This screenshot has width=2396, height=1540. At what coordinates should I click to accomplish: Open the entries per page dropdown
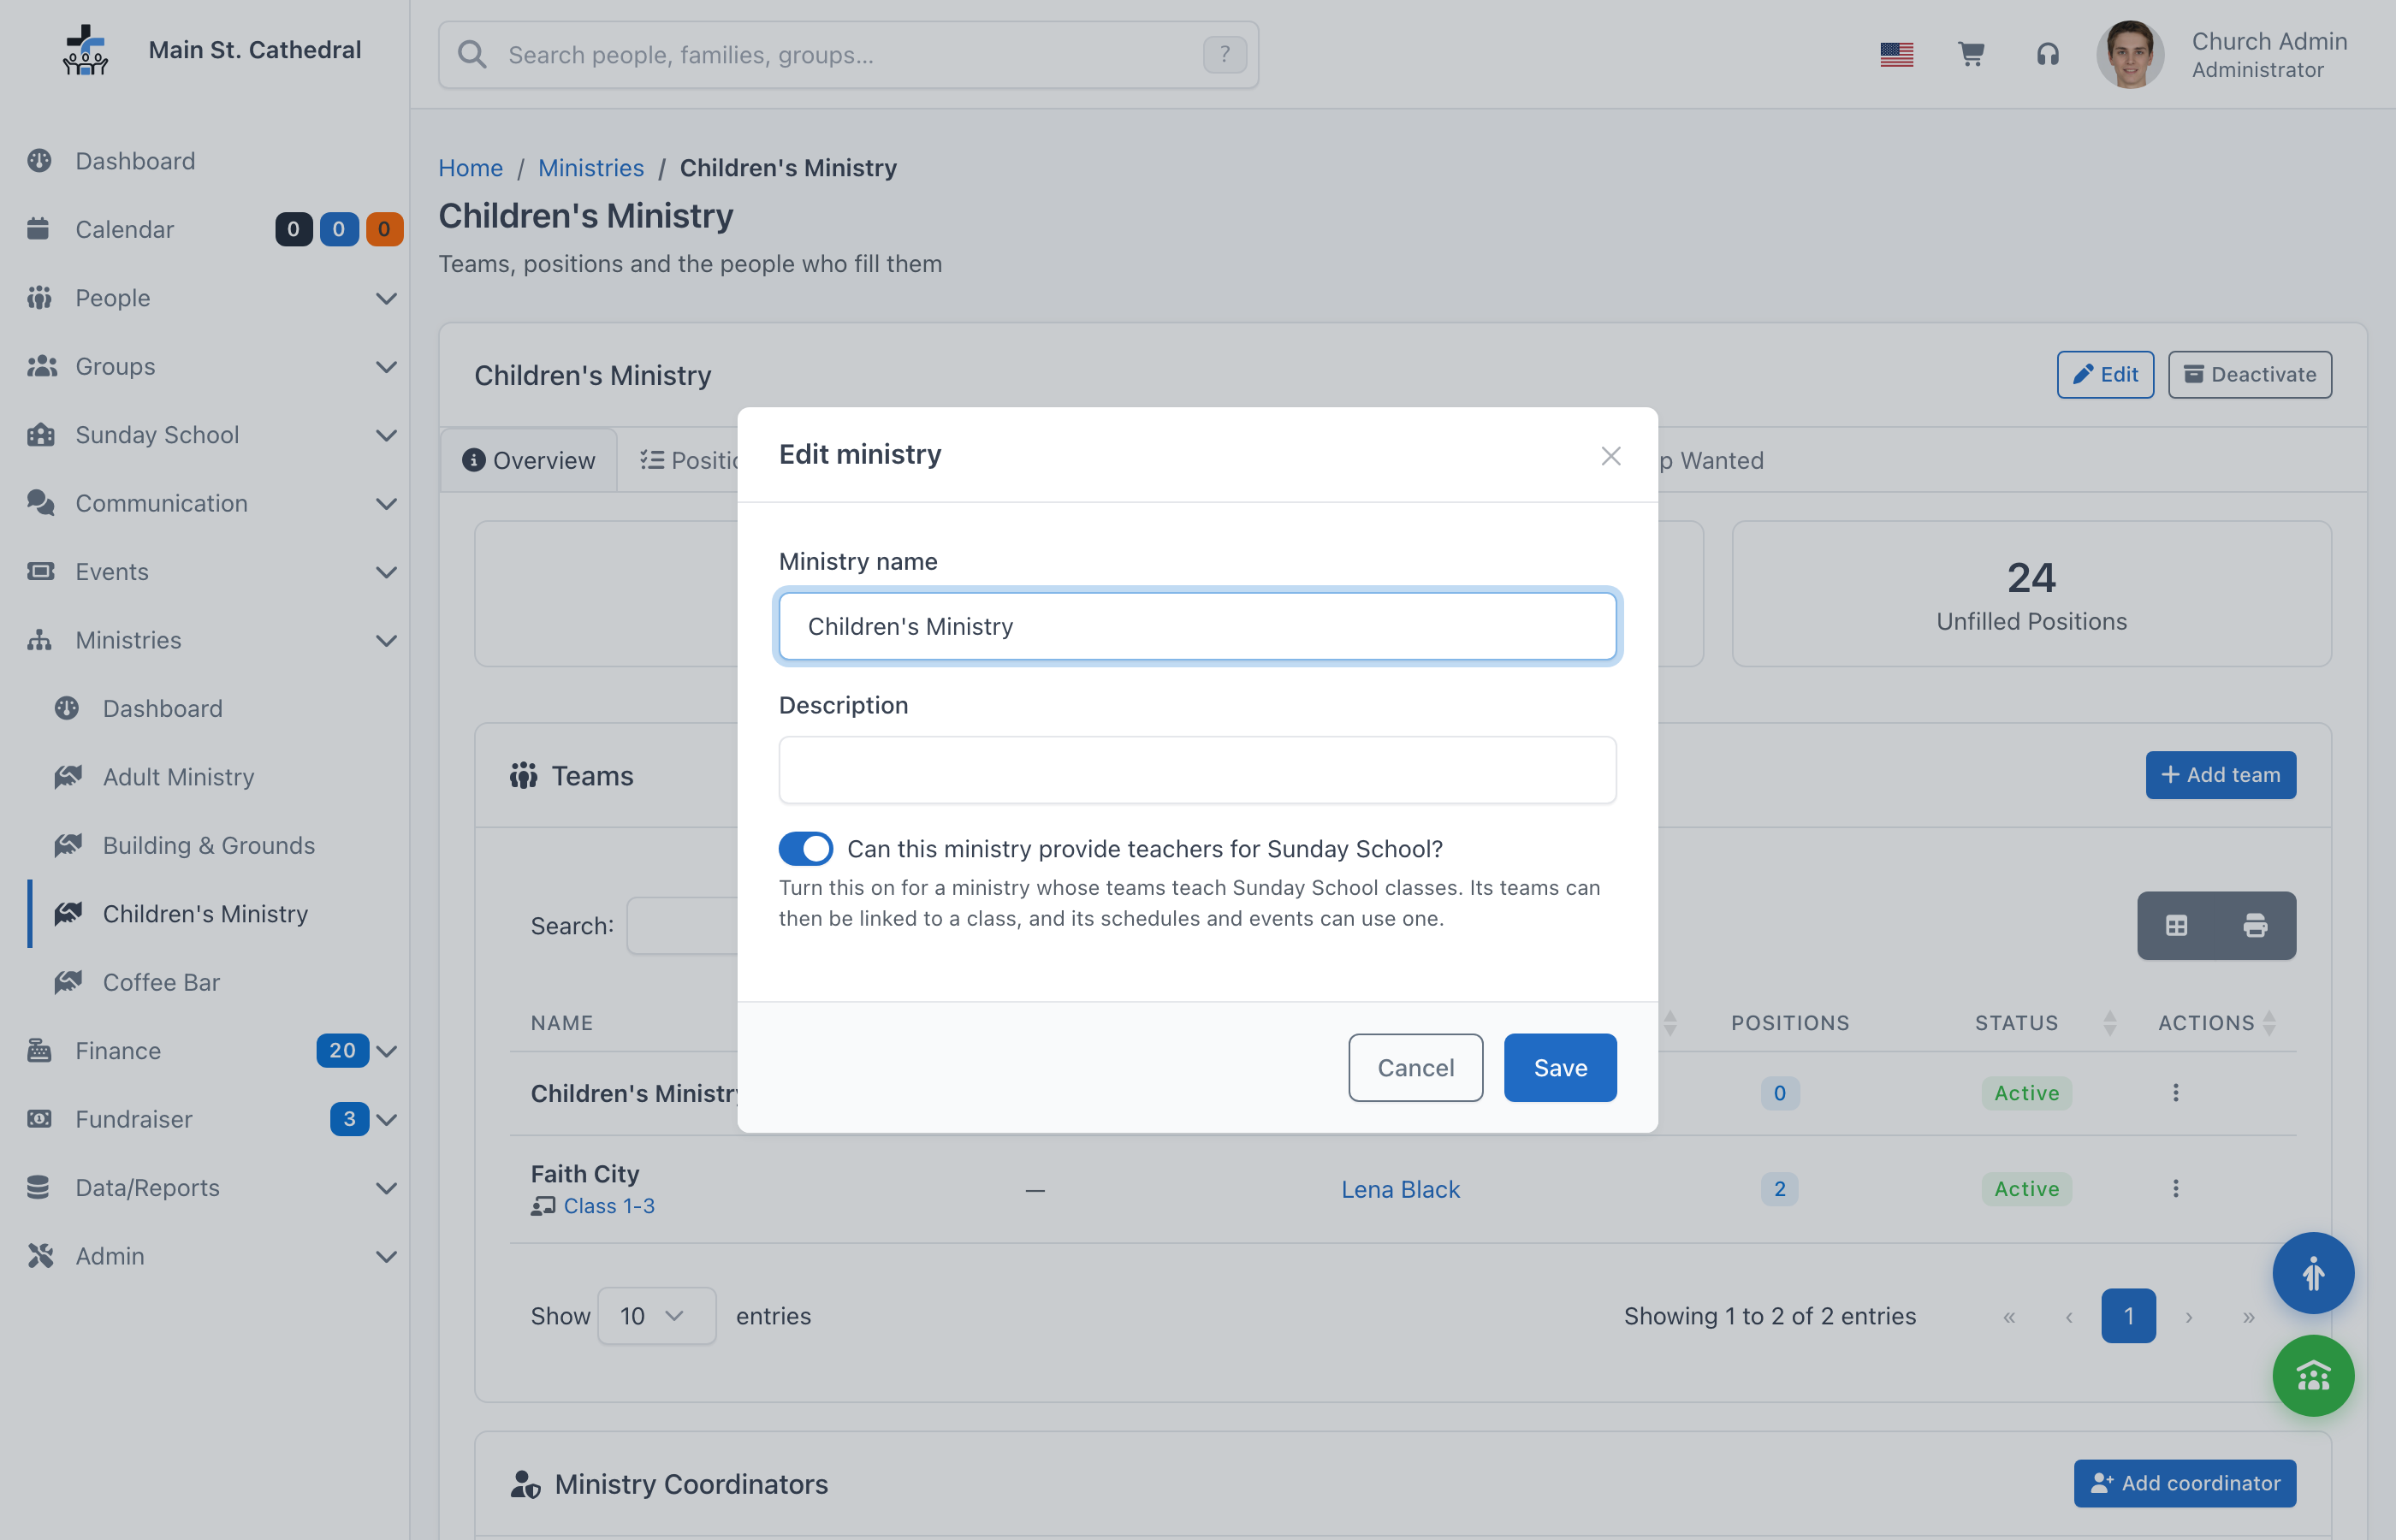pos(656,1316)
